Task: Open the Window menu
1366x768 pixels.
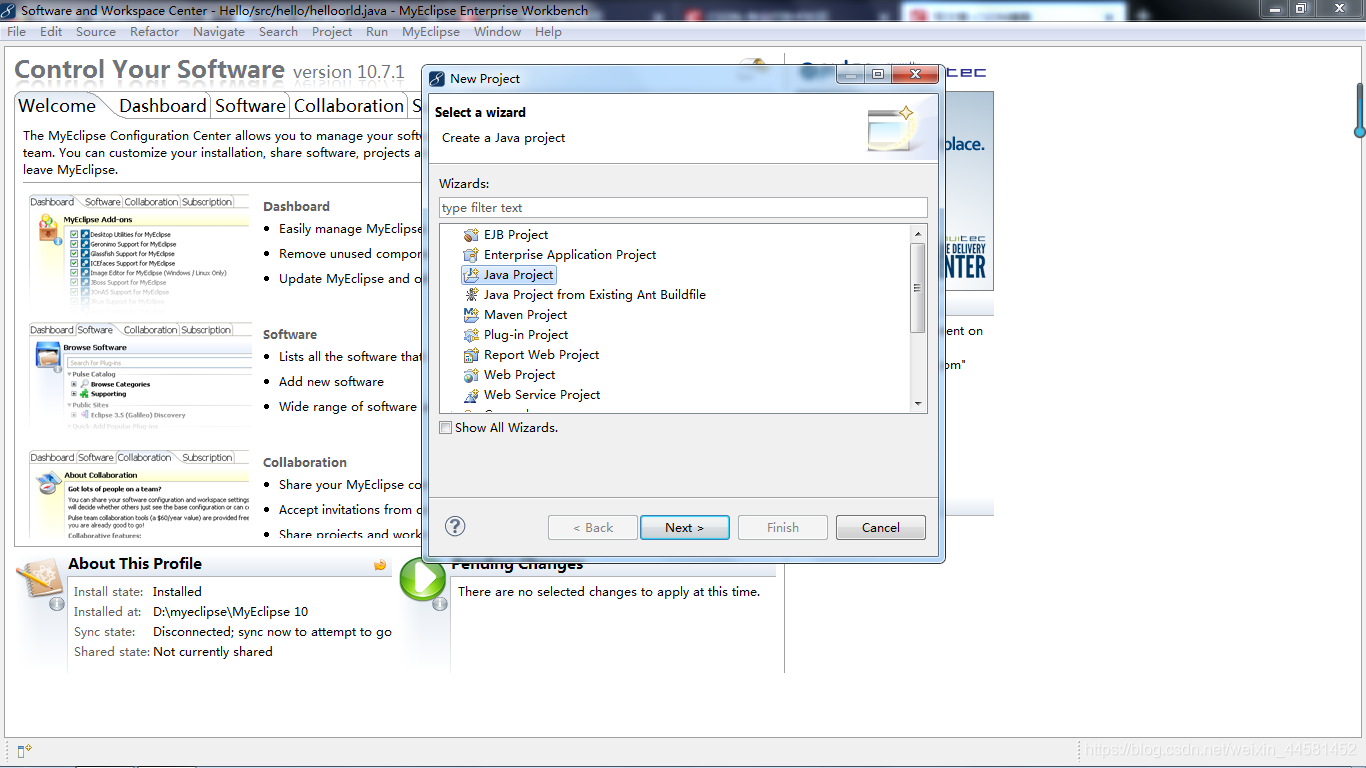Action: coord(497,31)
